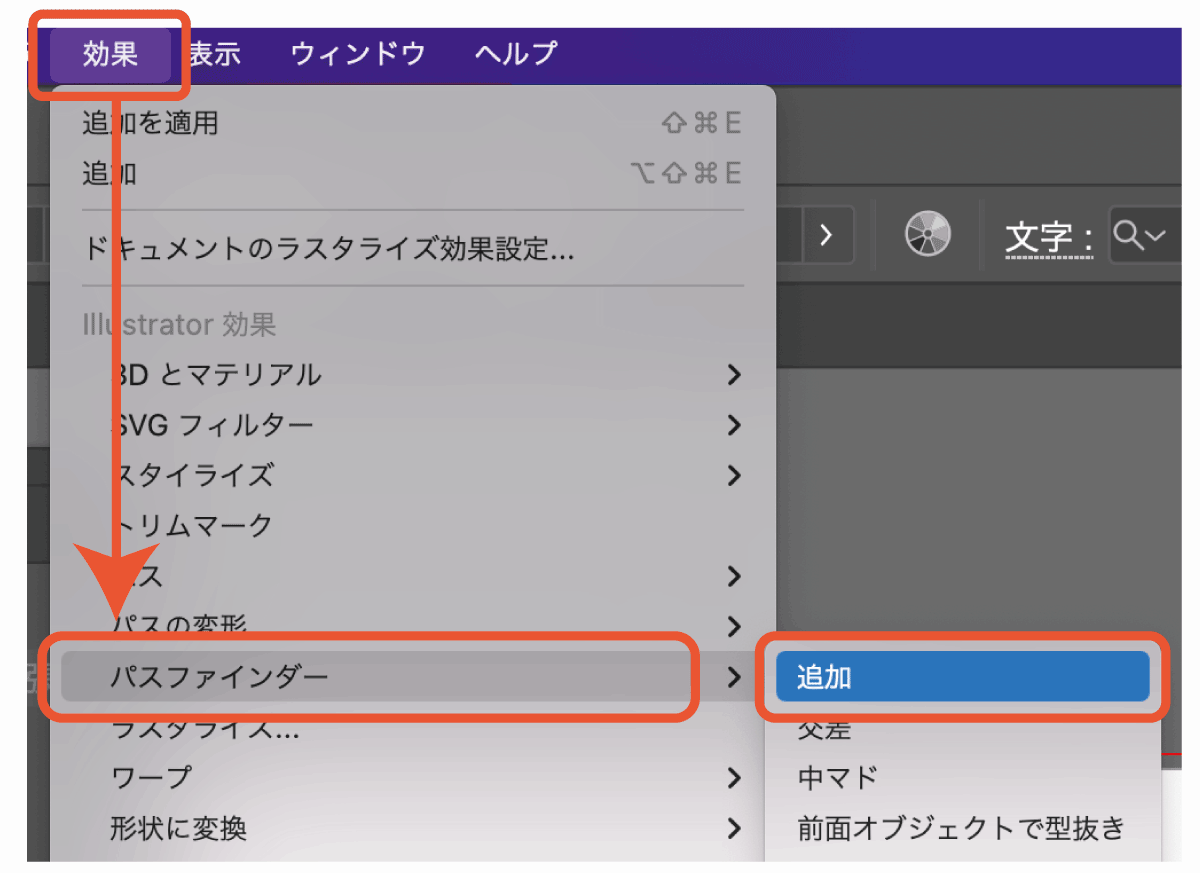The width and height of the screenshot is (1200, 873).
Task: Open the 効果 menu in the menu bar
Action: [x=110, y=53]
